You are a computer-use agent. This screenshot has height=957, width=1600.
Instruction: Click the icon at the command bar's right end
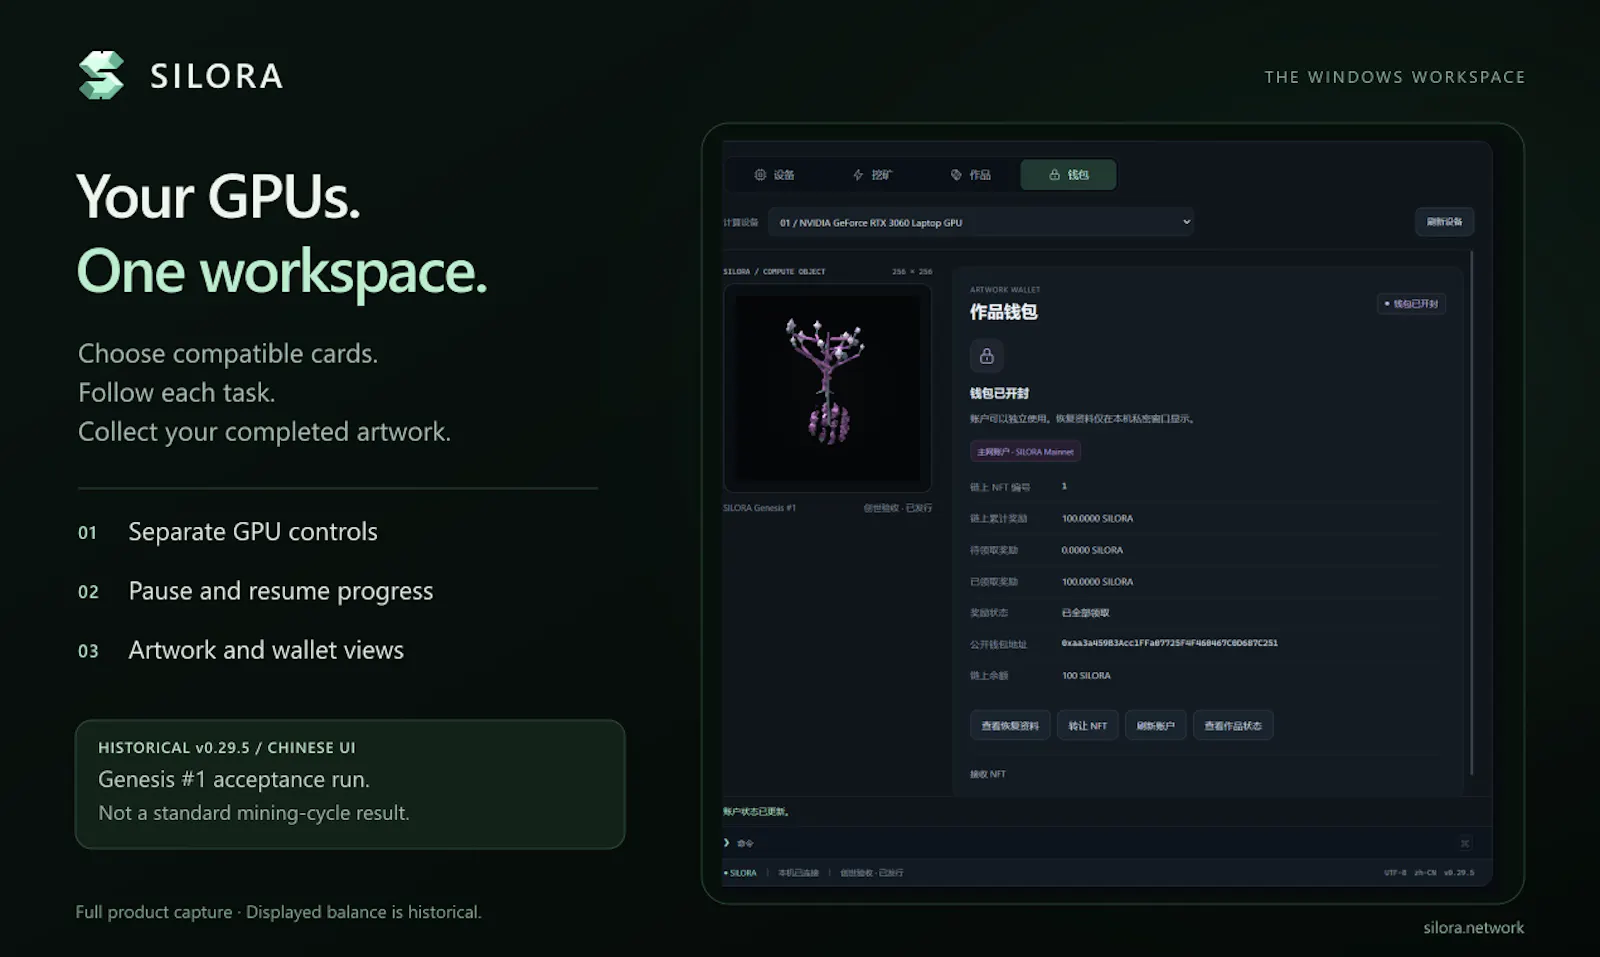(x=1465, y=843)
